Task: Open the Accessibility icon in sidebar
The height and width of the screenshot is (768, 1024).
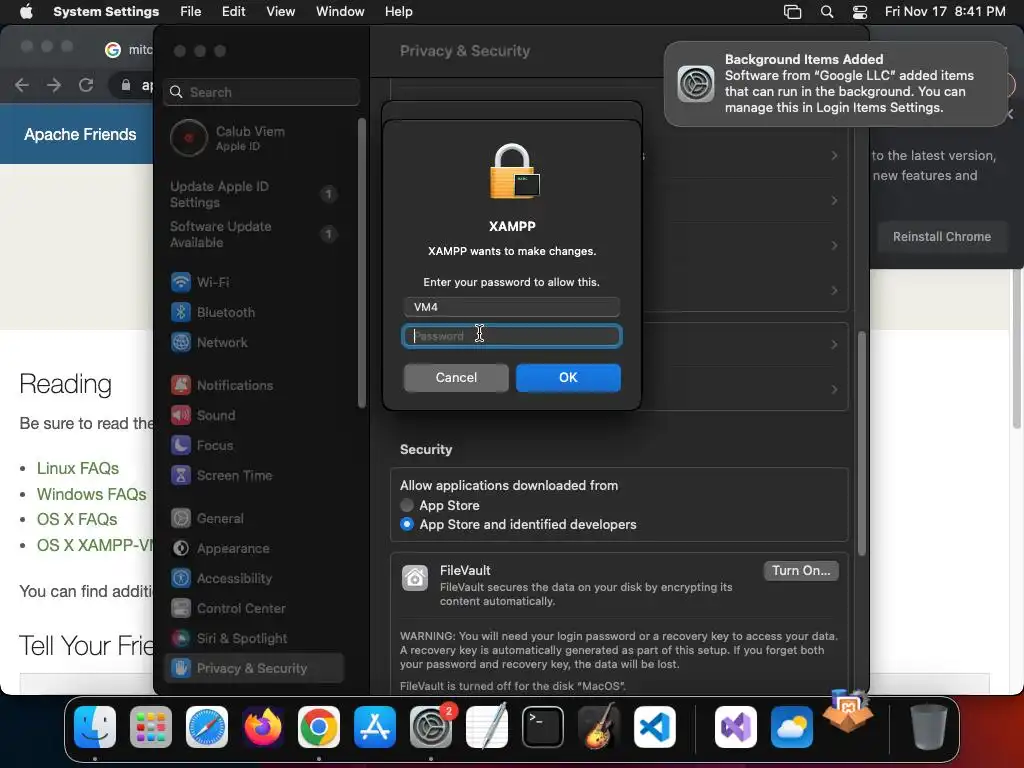Action: (181, 579)
